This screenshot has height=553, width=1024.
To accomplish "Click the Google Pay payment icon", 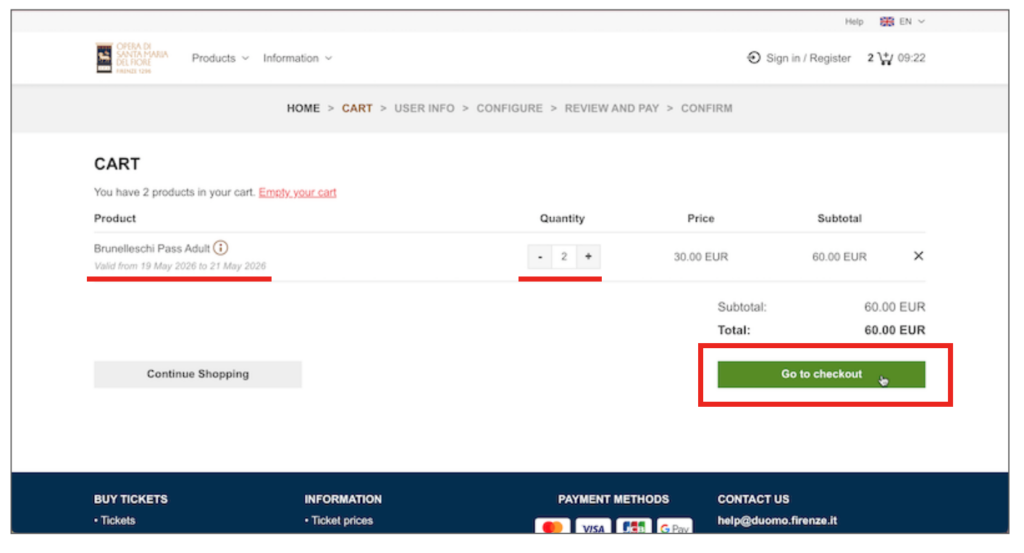I will point(675,527).
